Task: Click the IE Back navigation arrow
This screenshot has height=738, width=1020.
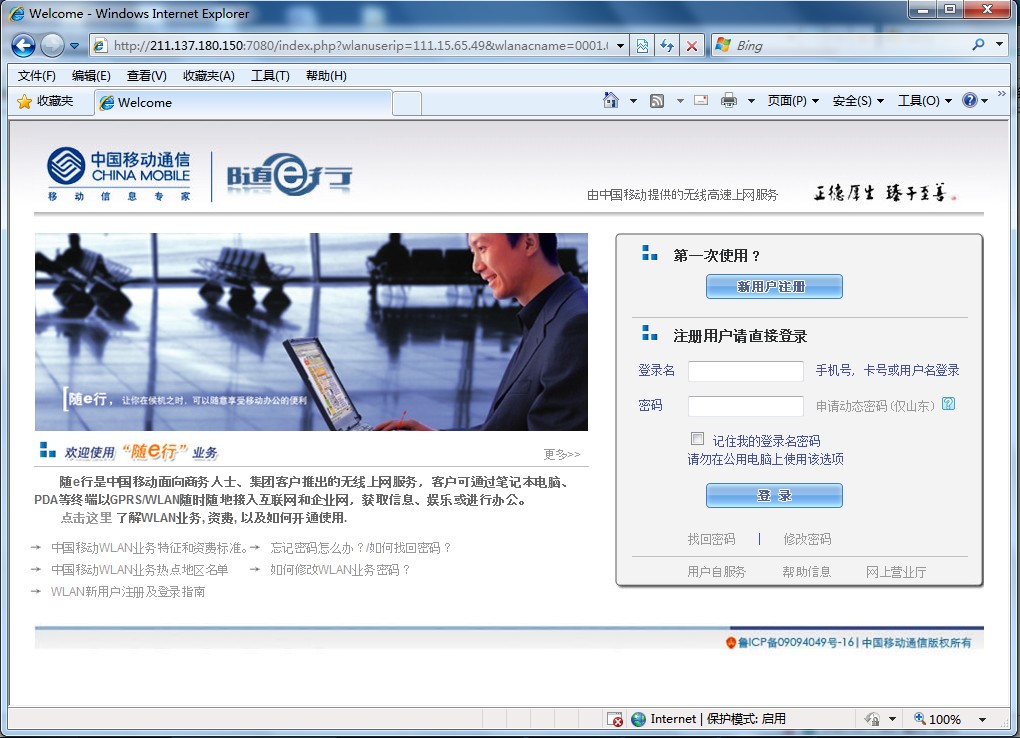Action: pyautogui.click(x=24, y=45)
